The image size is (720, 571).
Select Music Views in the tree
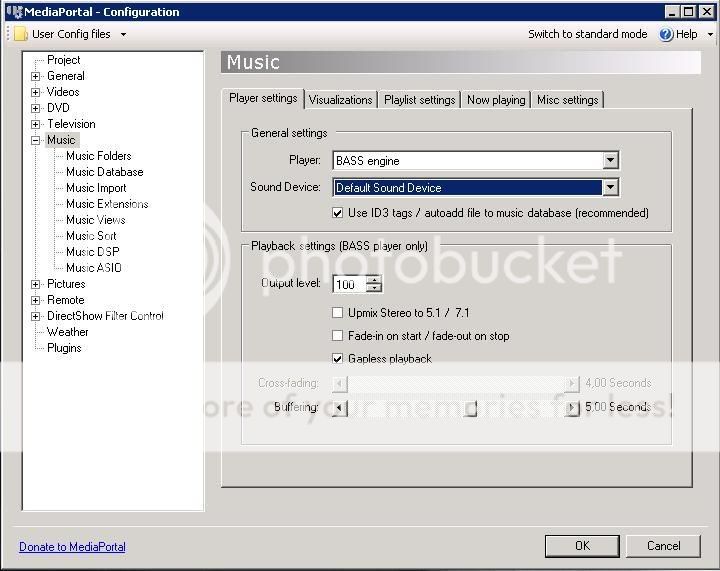(x=96, y=220)
